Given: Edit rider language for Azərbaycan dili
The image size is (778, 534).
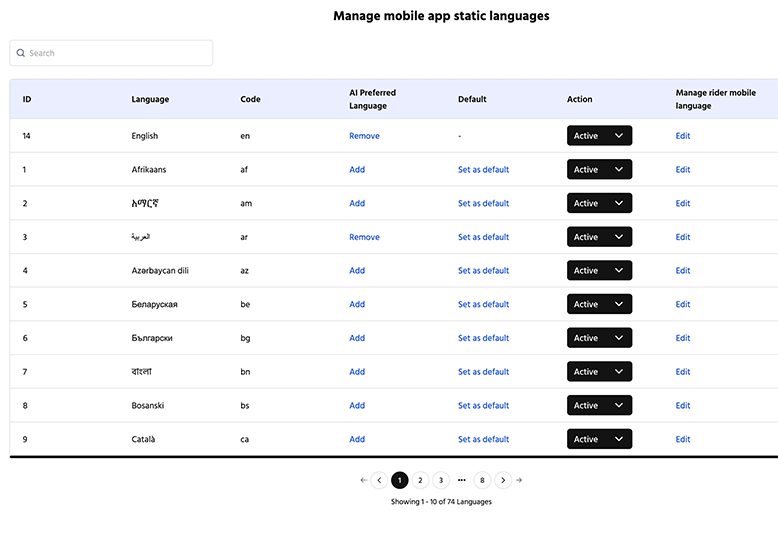Looking at the screenshot, I should [x=683, y=270].
